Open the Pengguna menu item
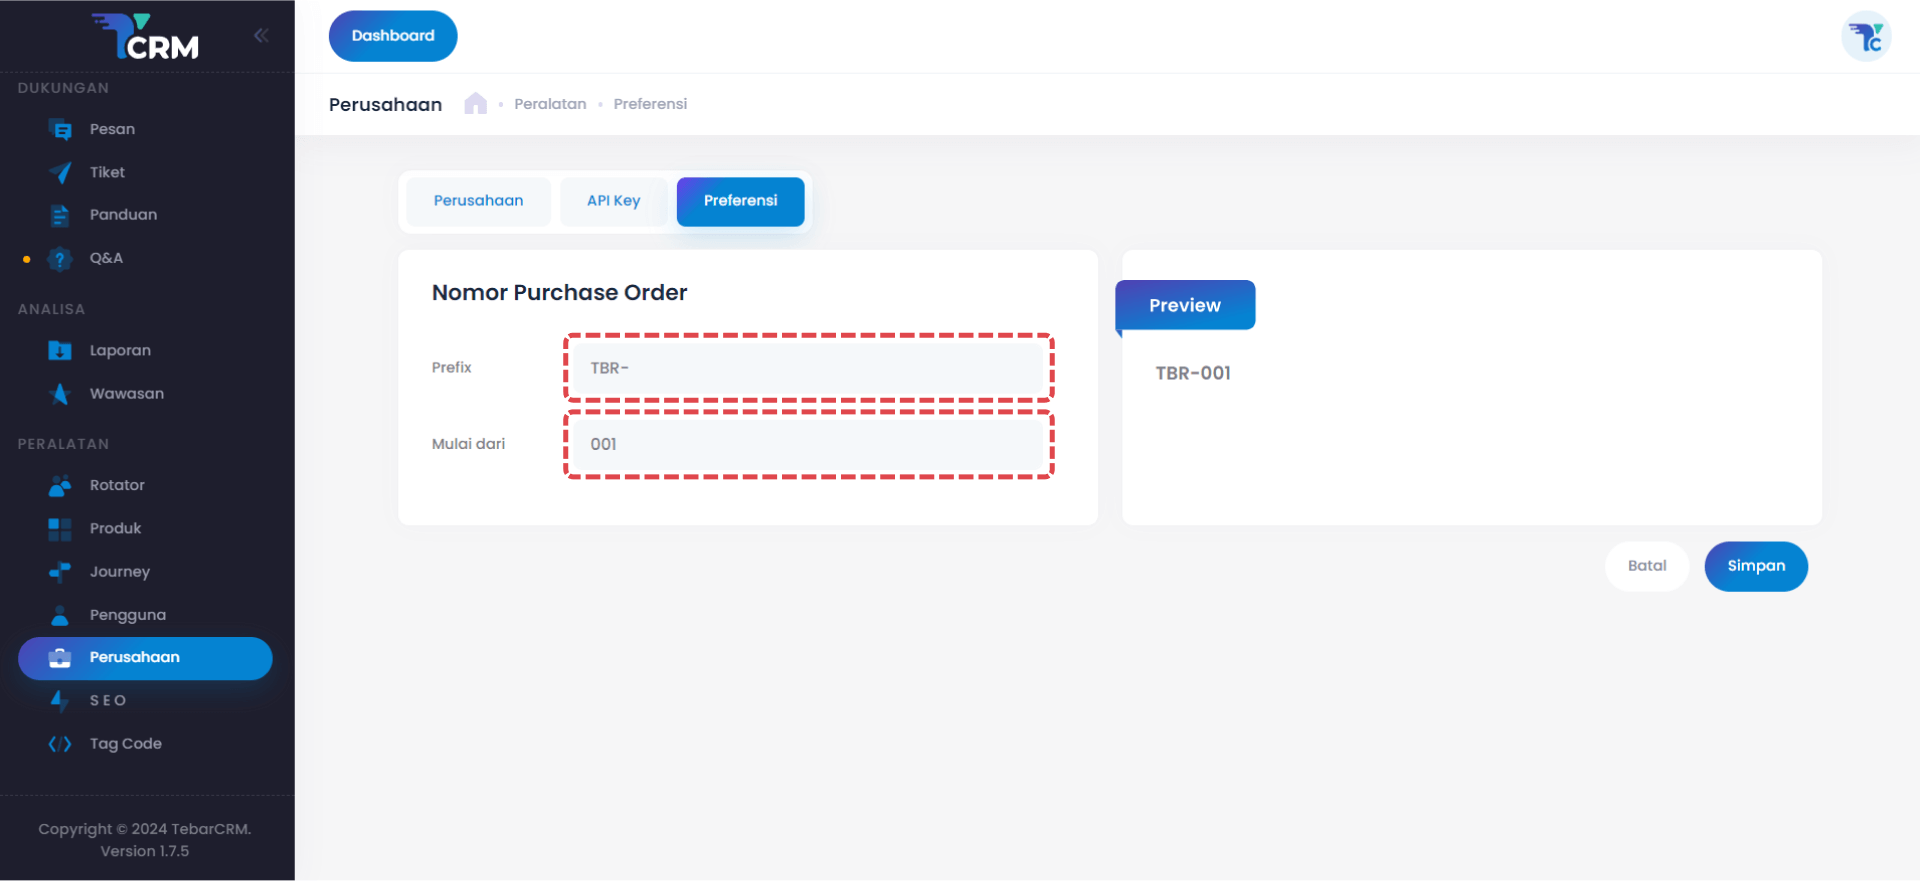The image size is (1920, 881). 127,615
